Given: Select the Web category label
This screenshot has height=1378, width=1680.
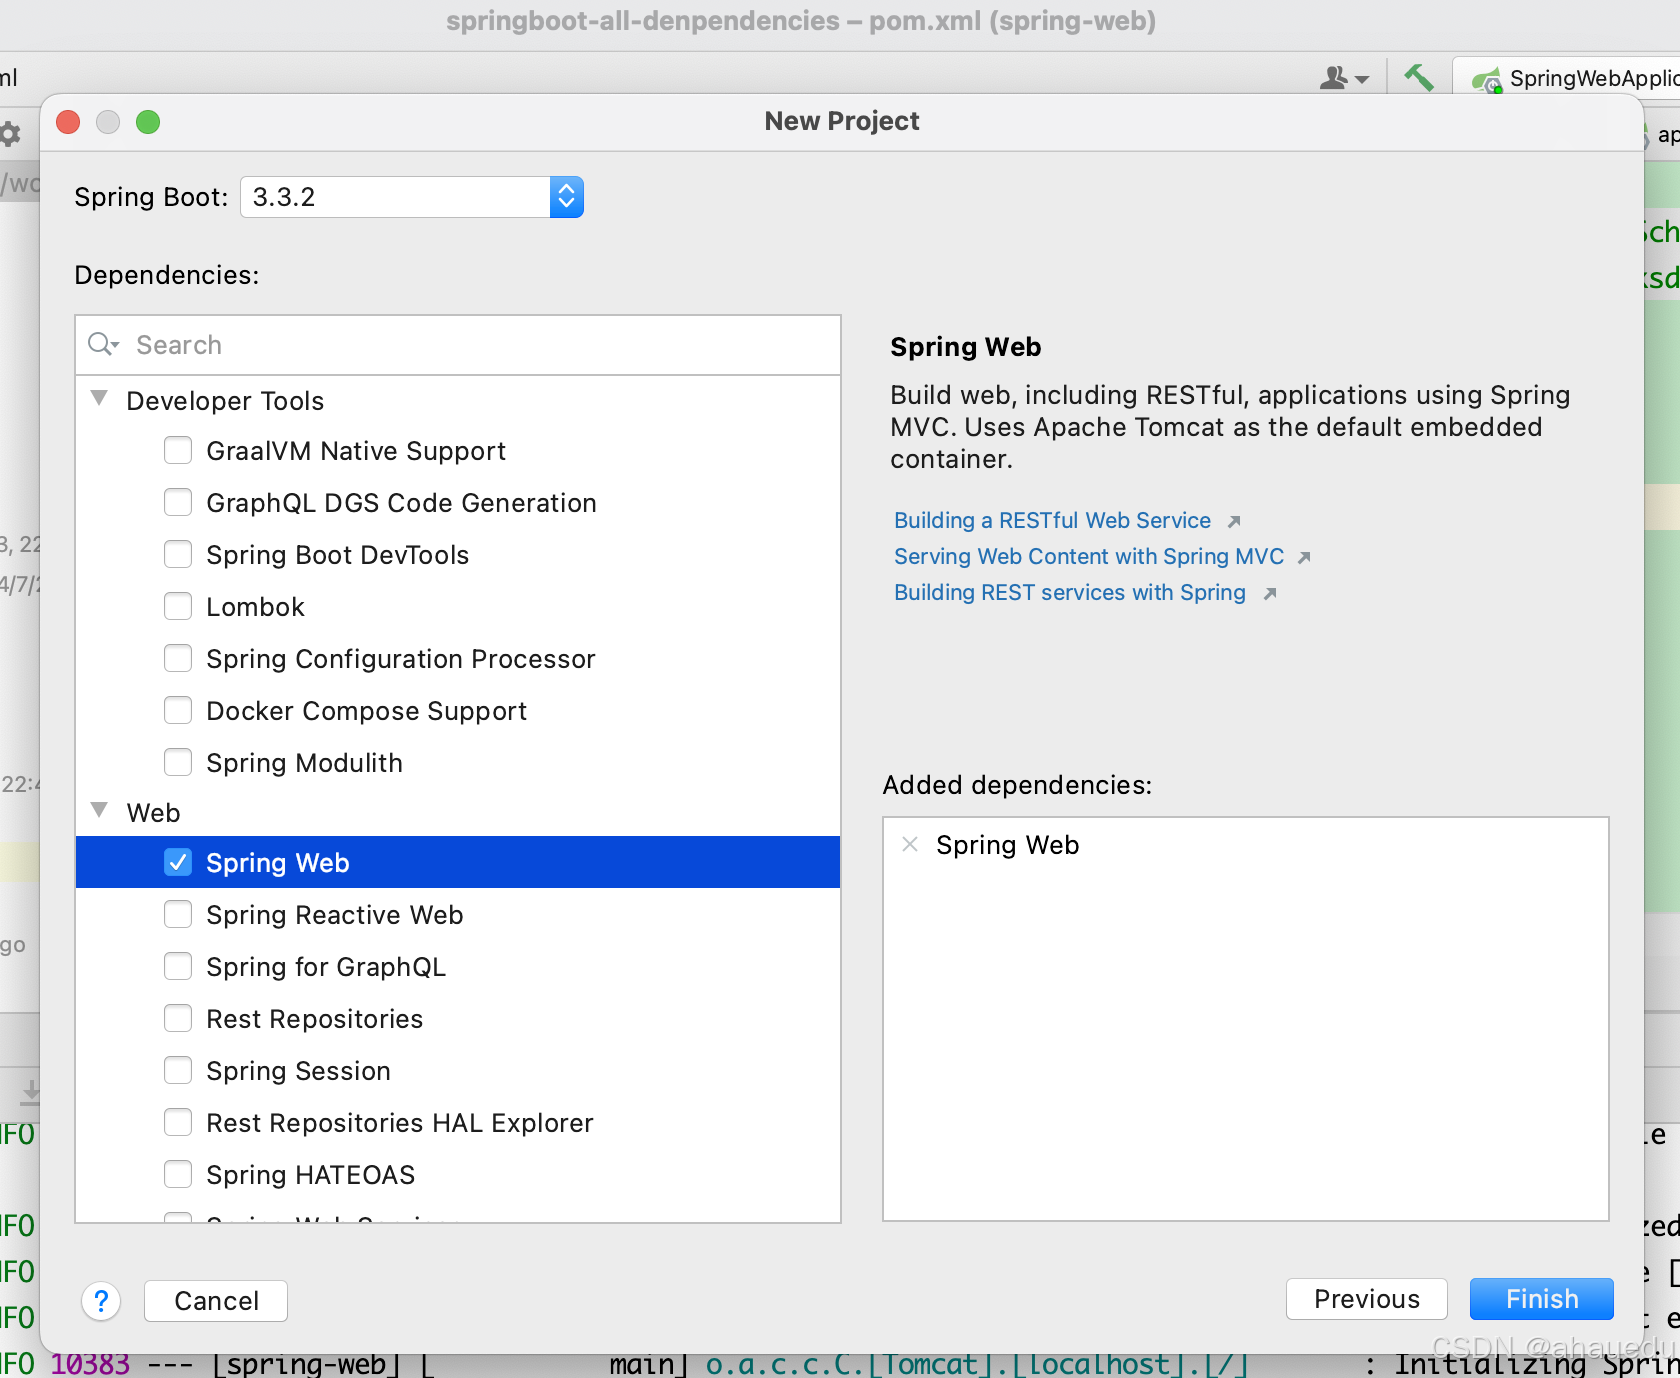Looking at the screenshot, I should [153, 813].
